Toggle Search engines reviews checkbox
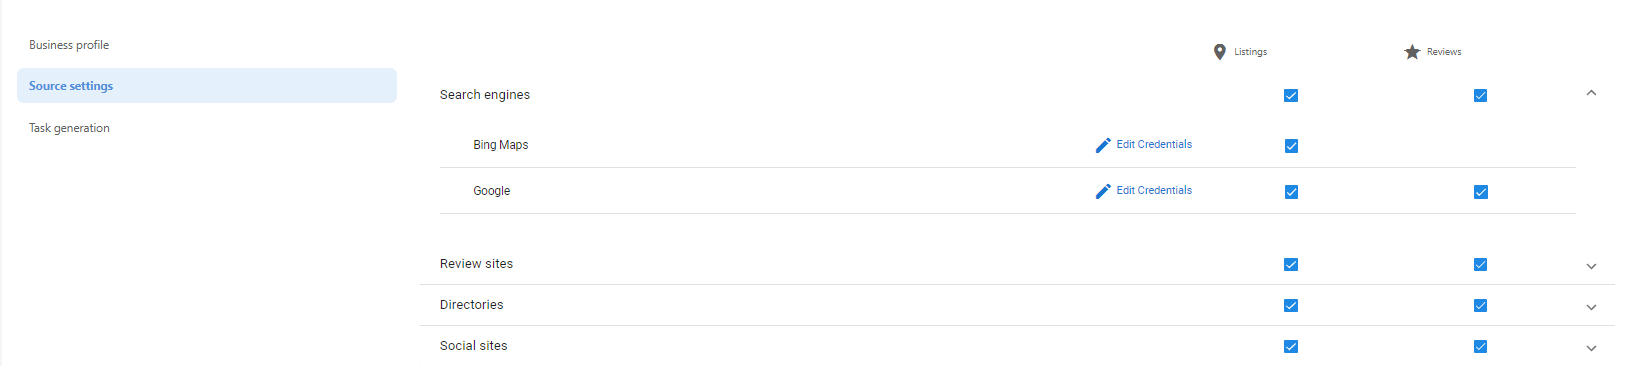This screenshot has height=366, width=1625. tap(1481, 96)
